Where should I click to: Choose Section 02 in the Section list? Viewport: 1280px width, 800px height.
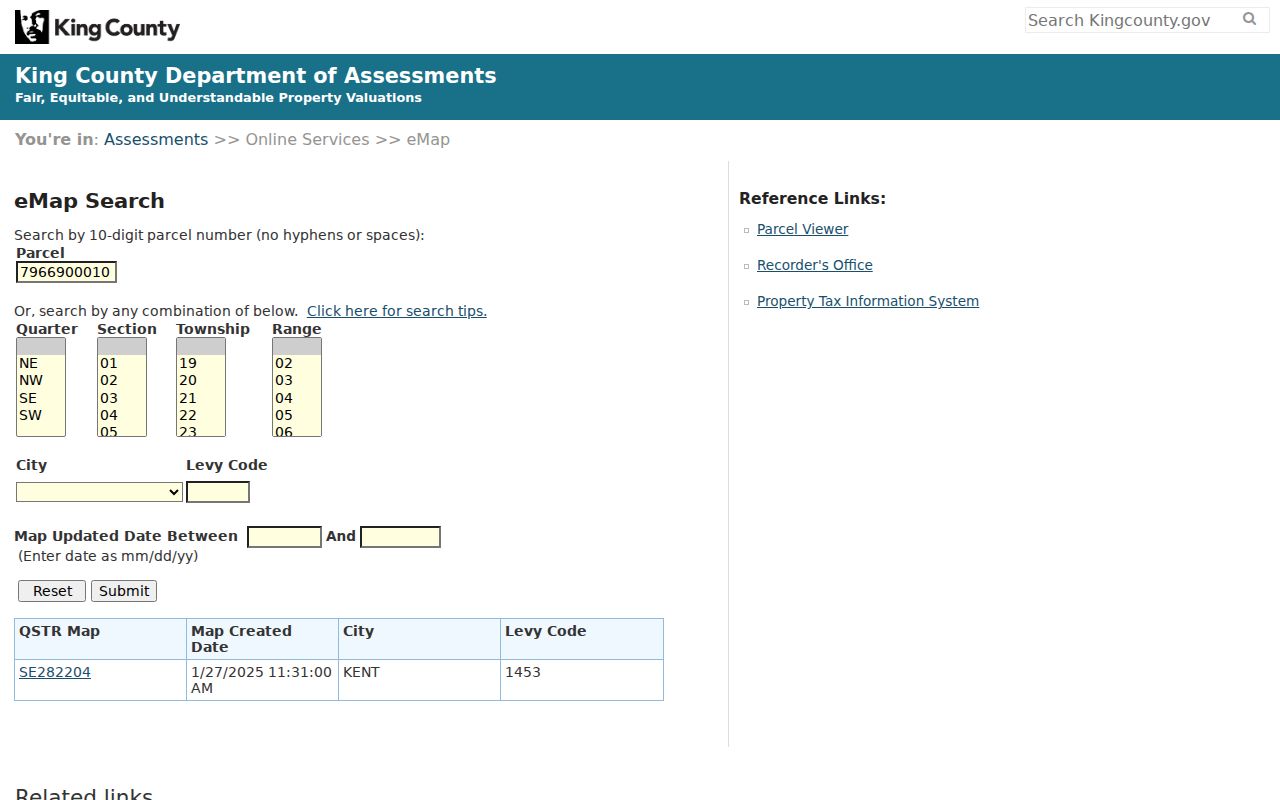click(122, 380)
